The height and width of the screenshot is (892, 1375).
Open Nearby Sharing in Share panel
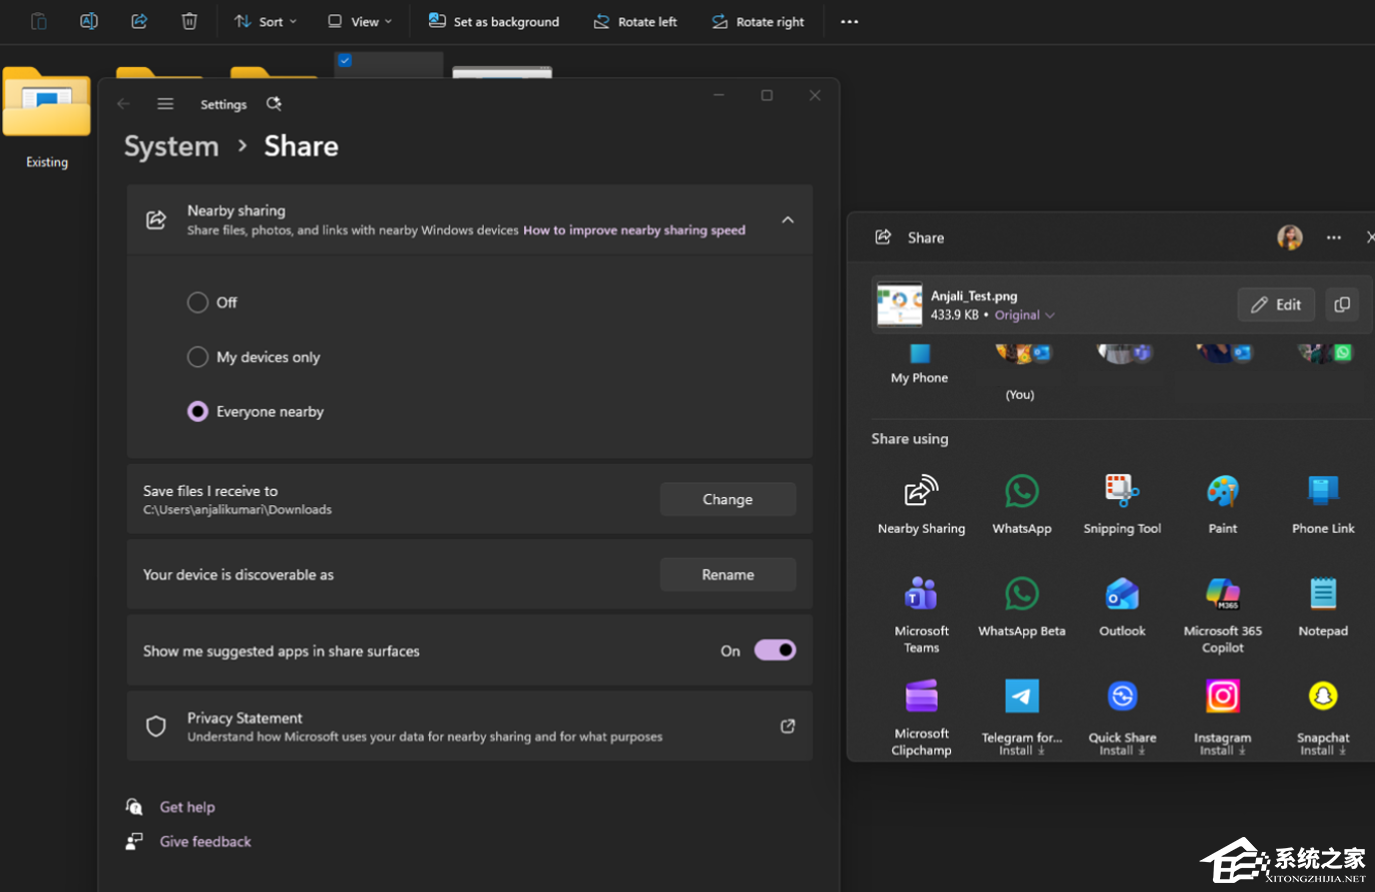coord(921,506)
